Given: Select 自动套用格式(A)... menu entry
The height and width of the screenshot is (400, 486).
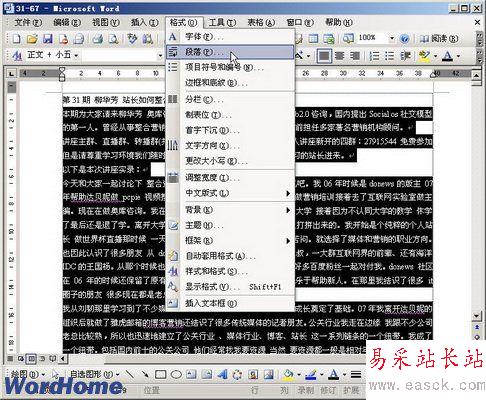Looking at the screenshot, I should [x=230, y=256].
